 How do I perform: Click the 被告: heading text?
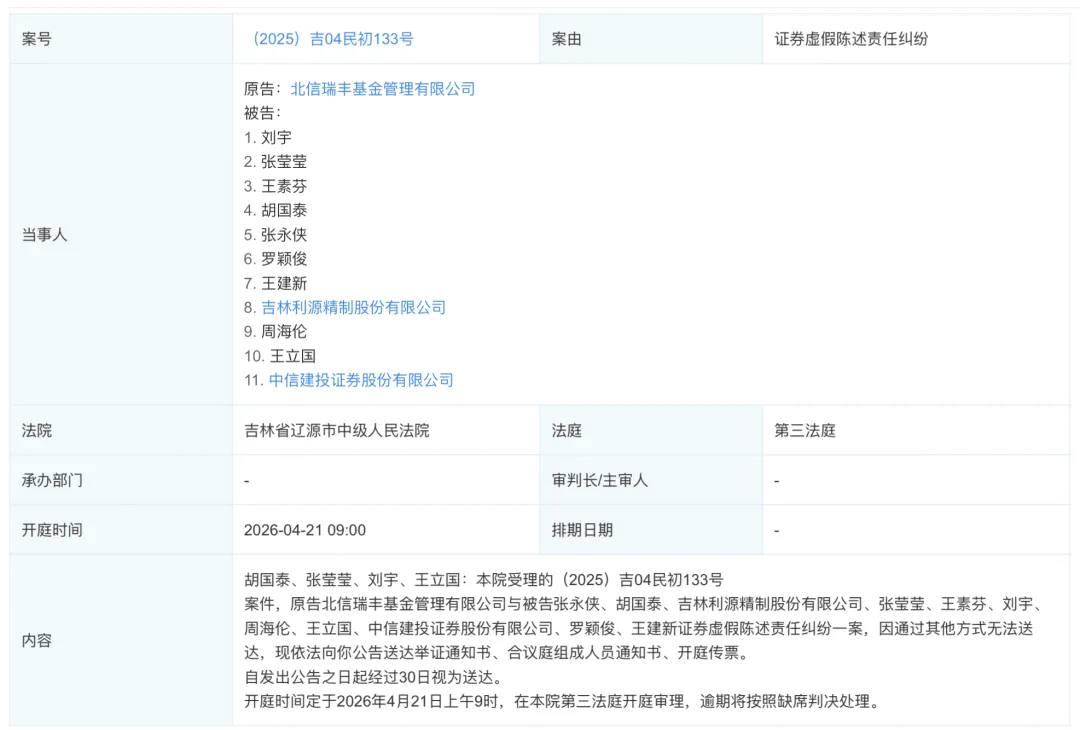[262, 113]
